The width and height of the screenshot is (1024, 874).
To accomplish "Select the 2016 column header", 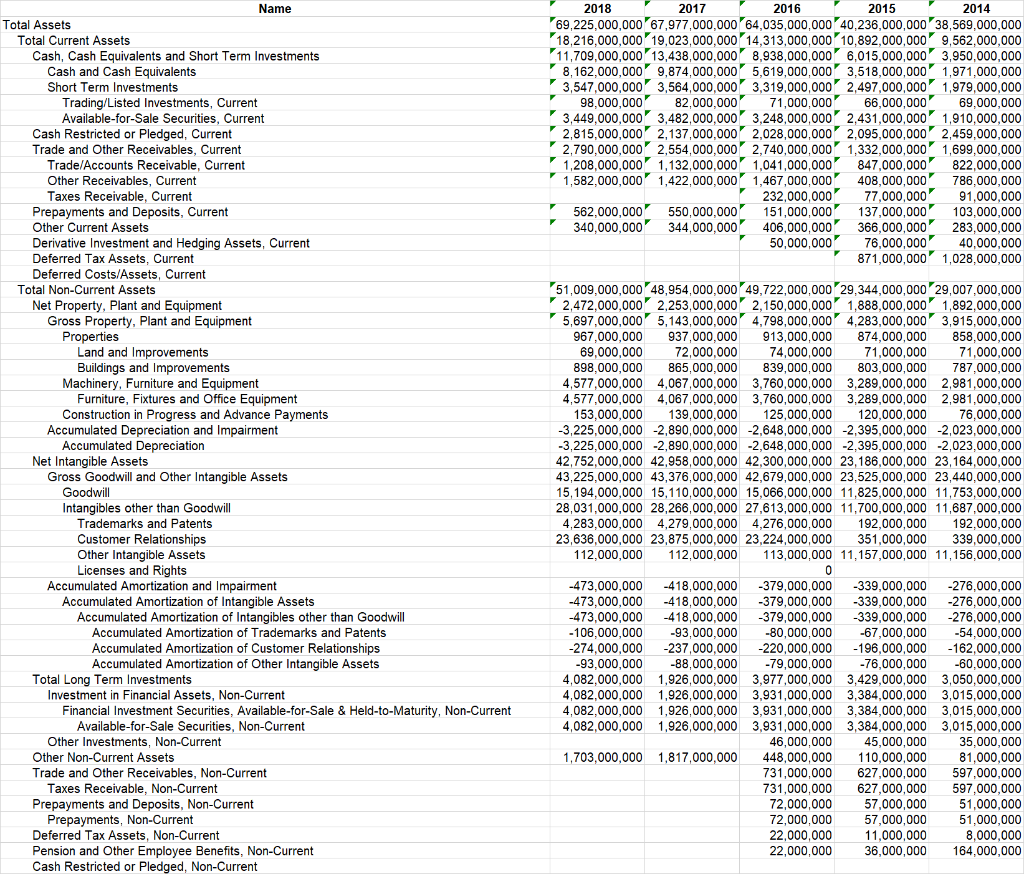I will pyautogui.click(x=787, y=8).
